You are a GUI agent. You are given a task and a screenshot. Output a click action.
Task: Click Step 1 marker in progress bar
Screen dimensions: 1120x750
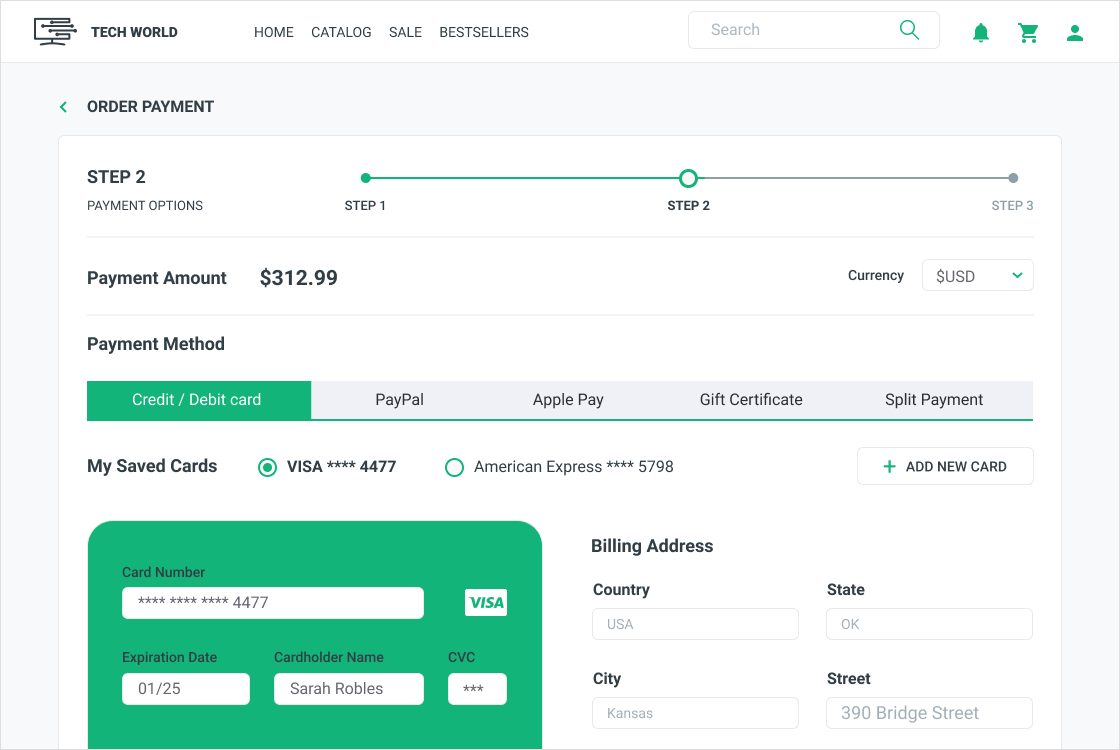(366, 178)
